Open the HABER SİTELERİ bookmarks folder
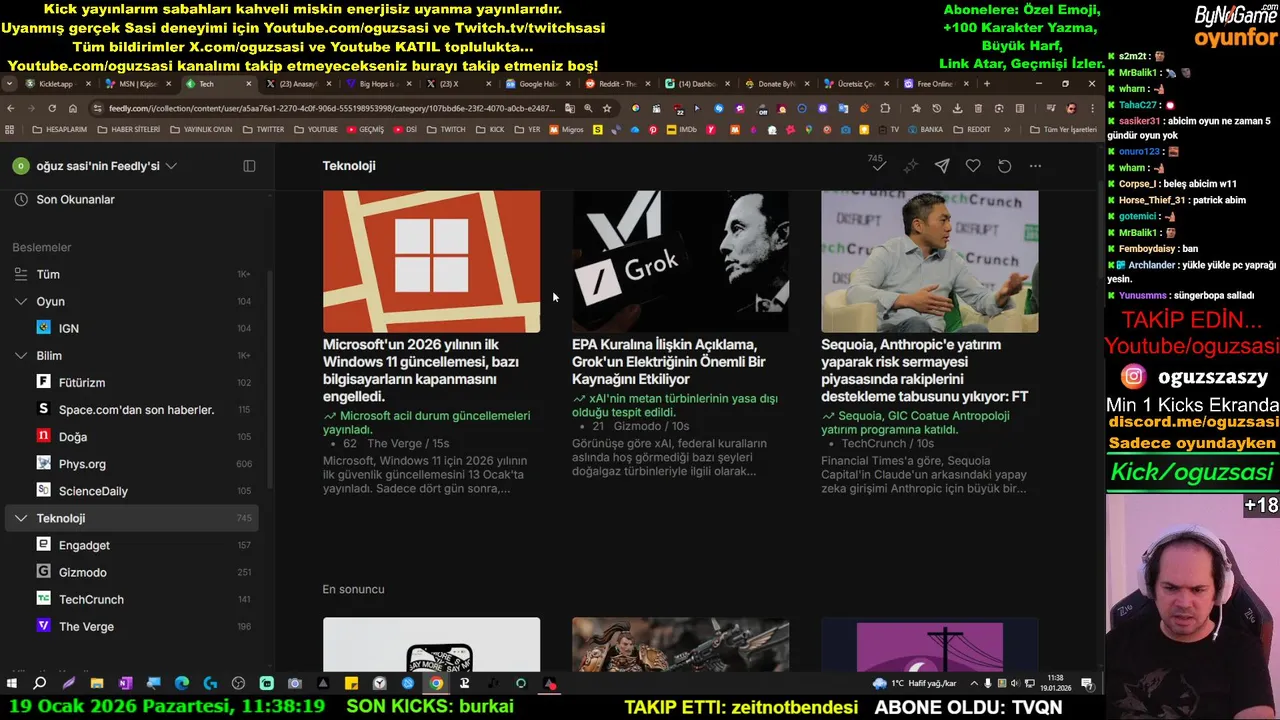Image resolution: width=1280 pixels, height=720 pixels. point(128,130)
